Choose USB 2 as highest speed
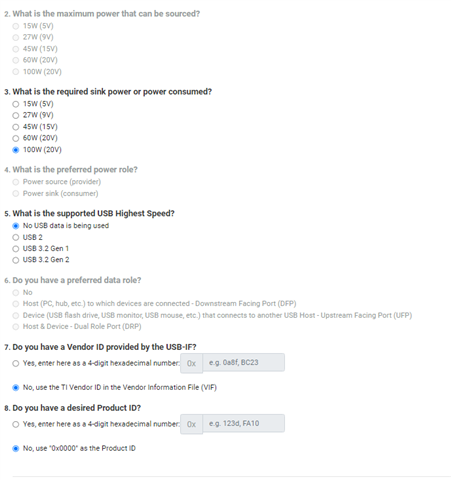 pyautogui.click(x=16, y=237)
